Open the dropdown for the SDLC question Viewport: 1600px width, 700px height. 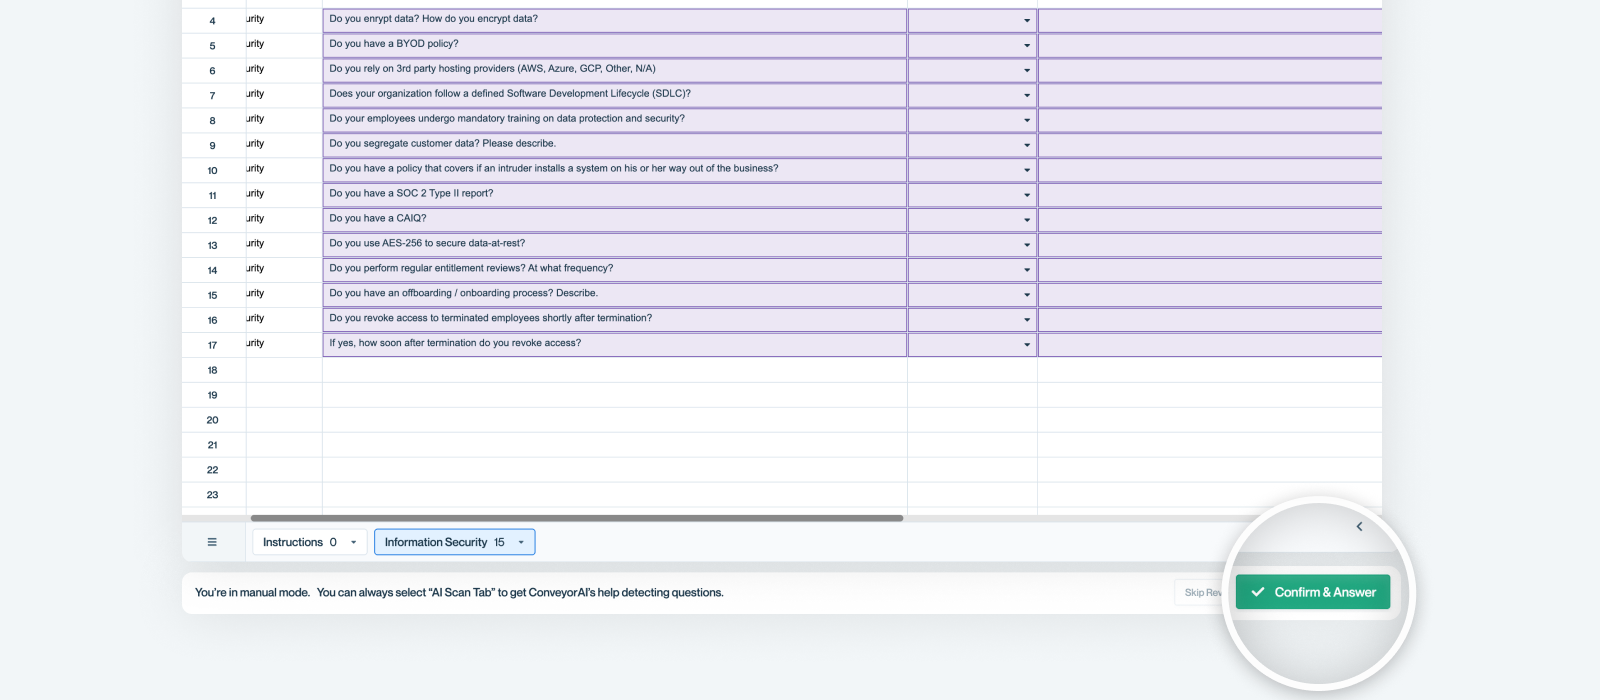pyautogui.click(x=1027, y=95)
